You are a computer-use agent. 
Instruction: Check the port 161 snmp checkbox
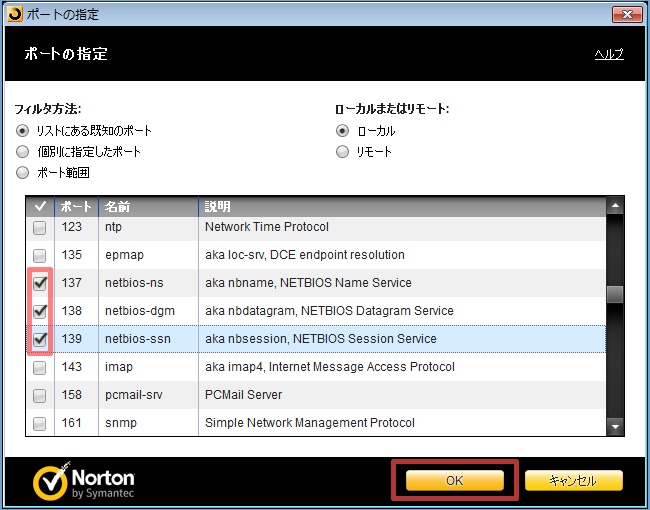pos(40,423)
